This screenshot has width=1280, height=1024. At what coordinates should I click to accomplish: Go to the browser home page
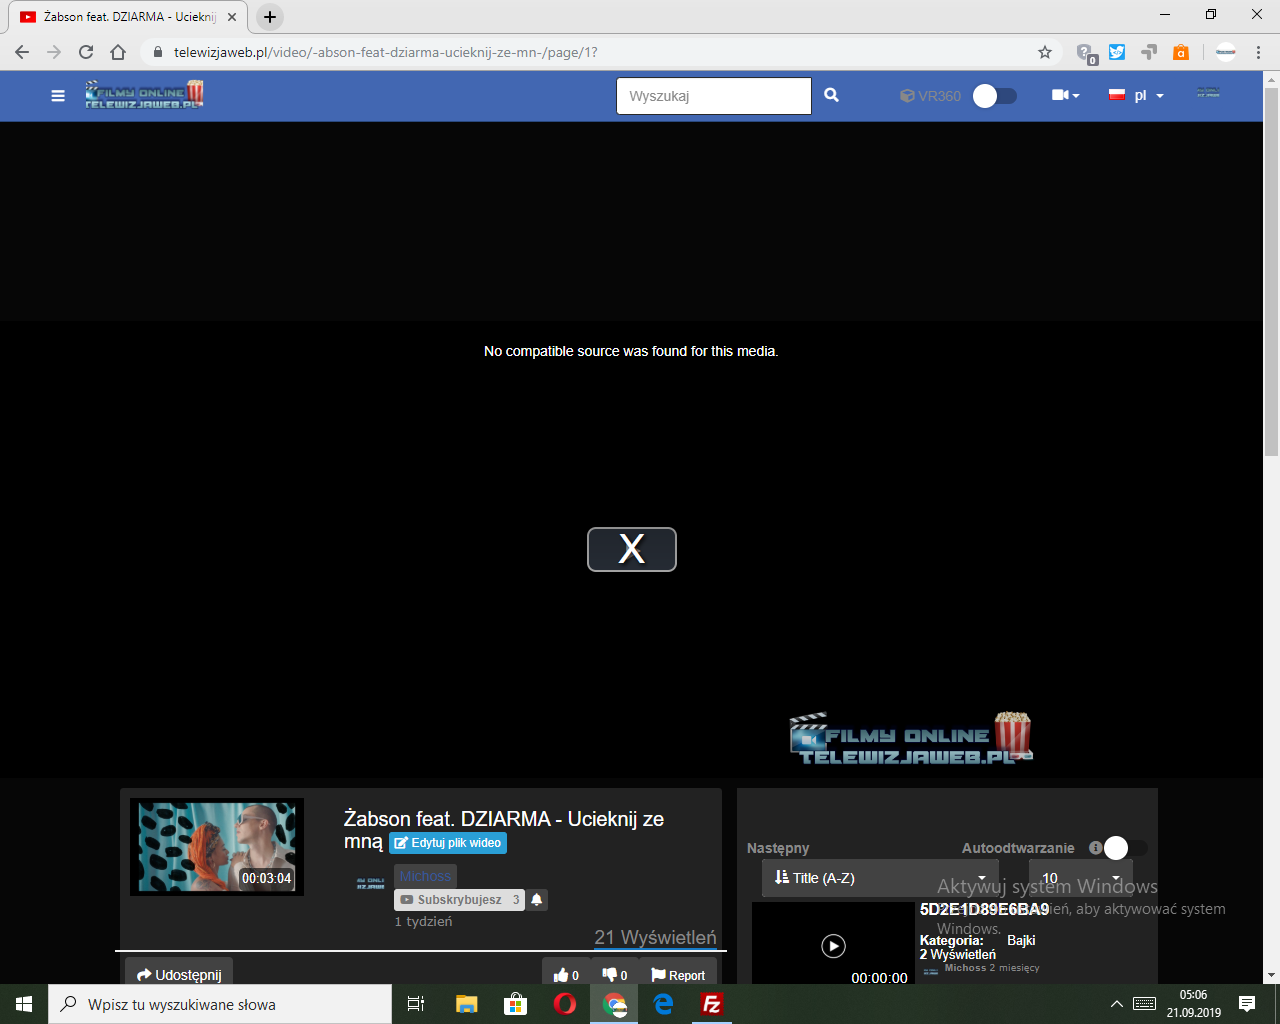coord(118,52)
